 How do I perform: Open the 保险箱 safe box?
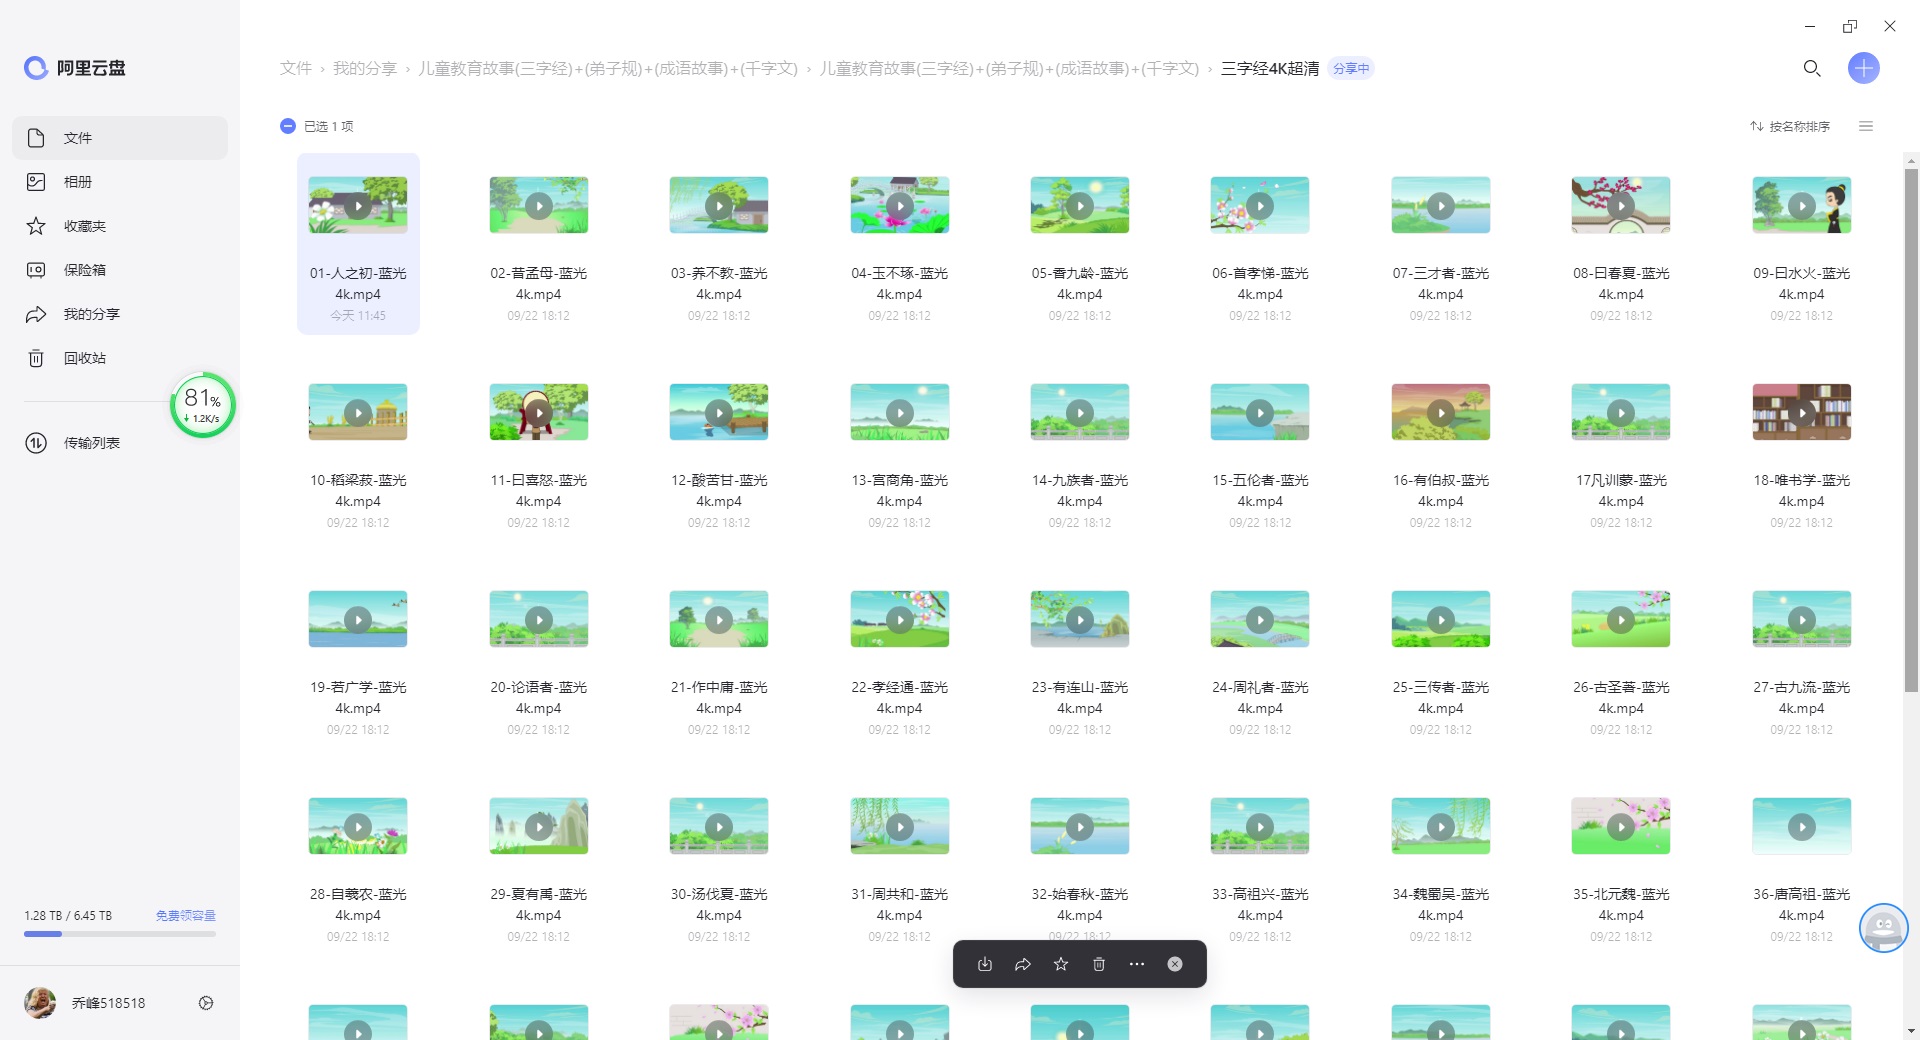click(x=120, y=270)
